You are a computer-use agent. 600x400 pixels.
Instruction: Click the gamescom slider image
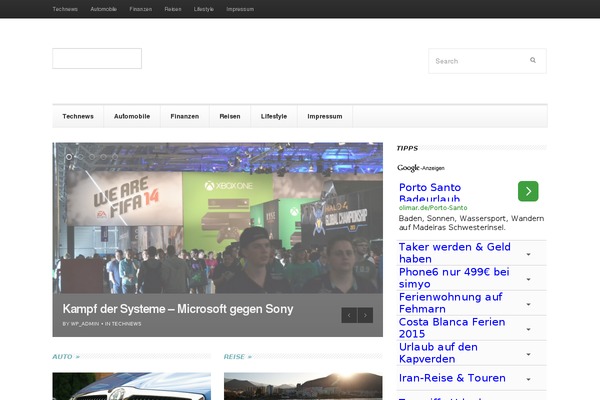[x=217, y=218]
